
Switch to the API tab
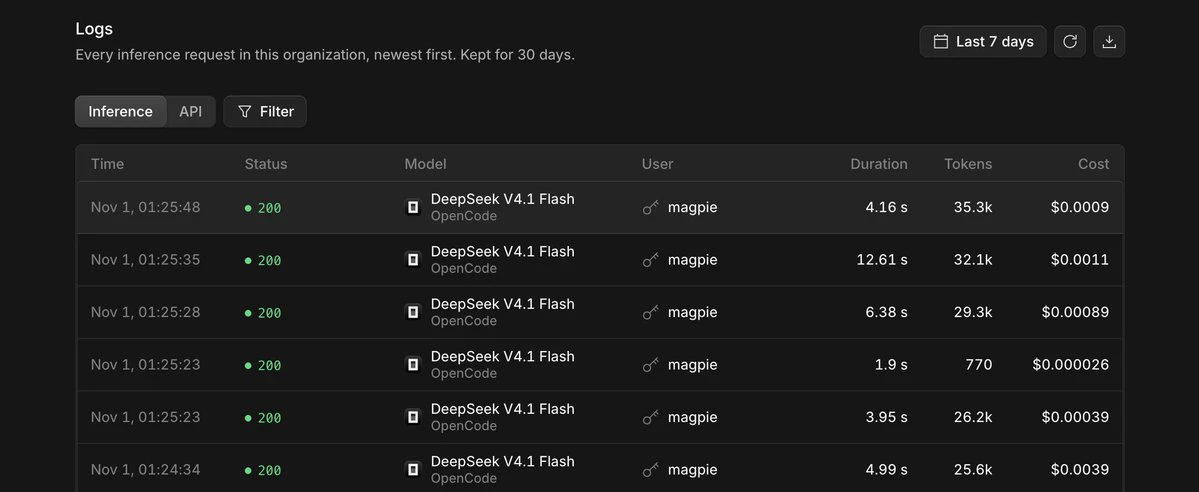click(190, 111)
